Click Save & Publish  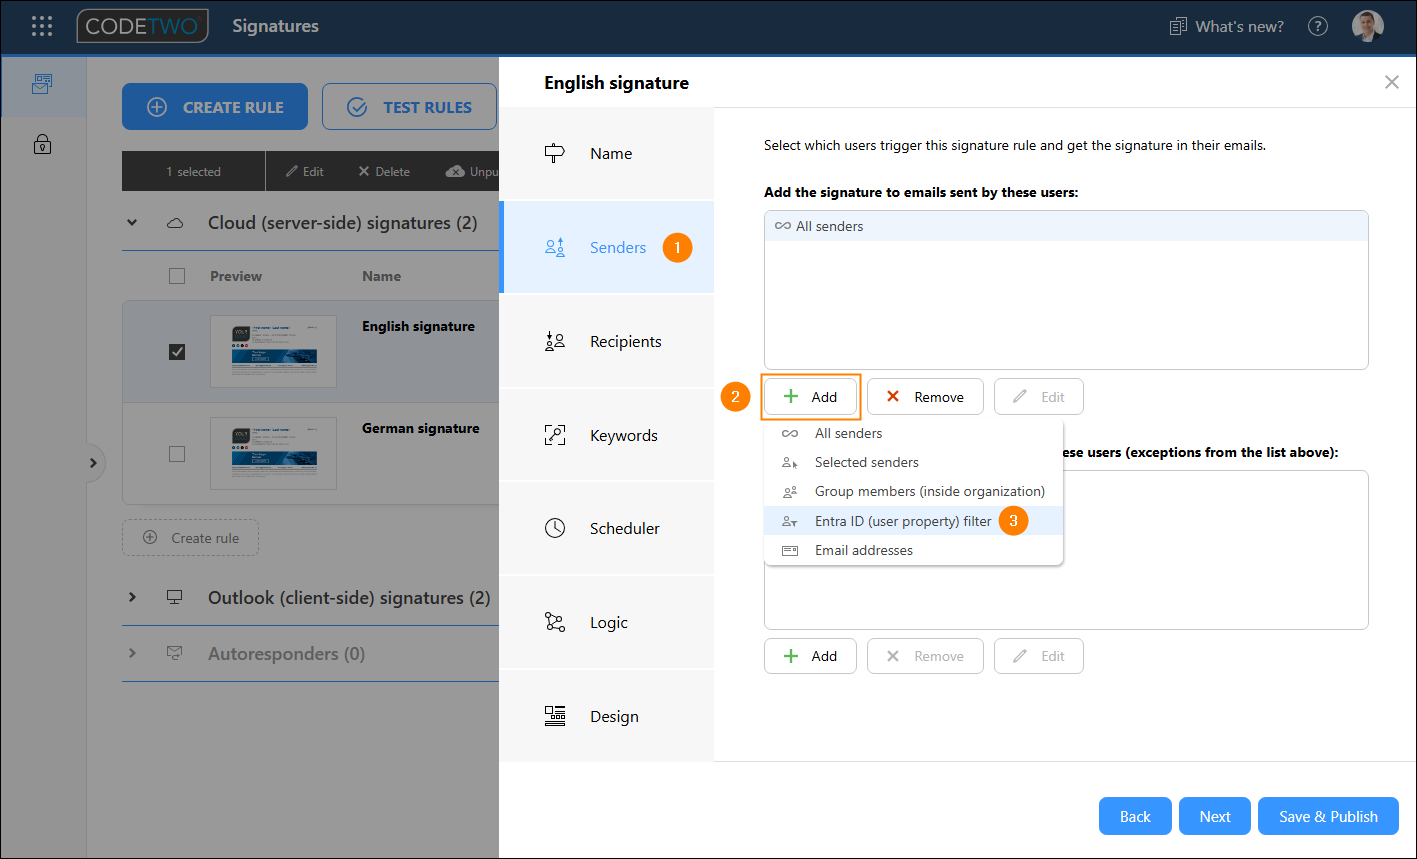1328,816
